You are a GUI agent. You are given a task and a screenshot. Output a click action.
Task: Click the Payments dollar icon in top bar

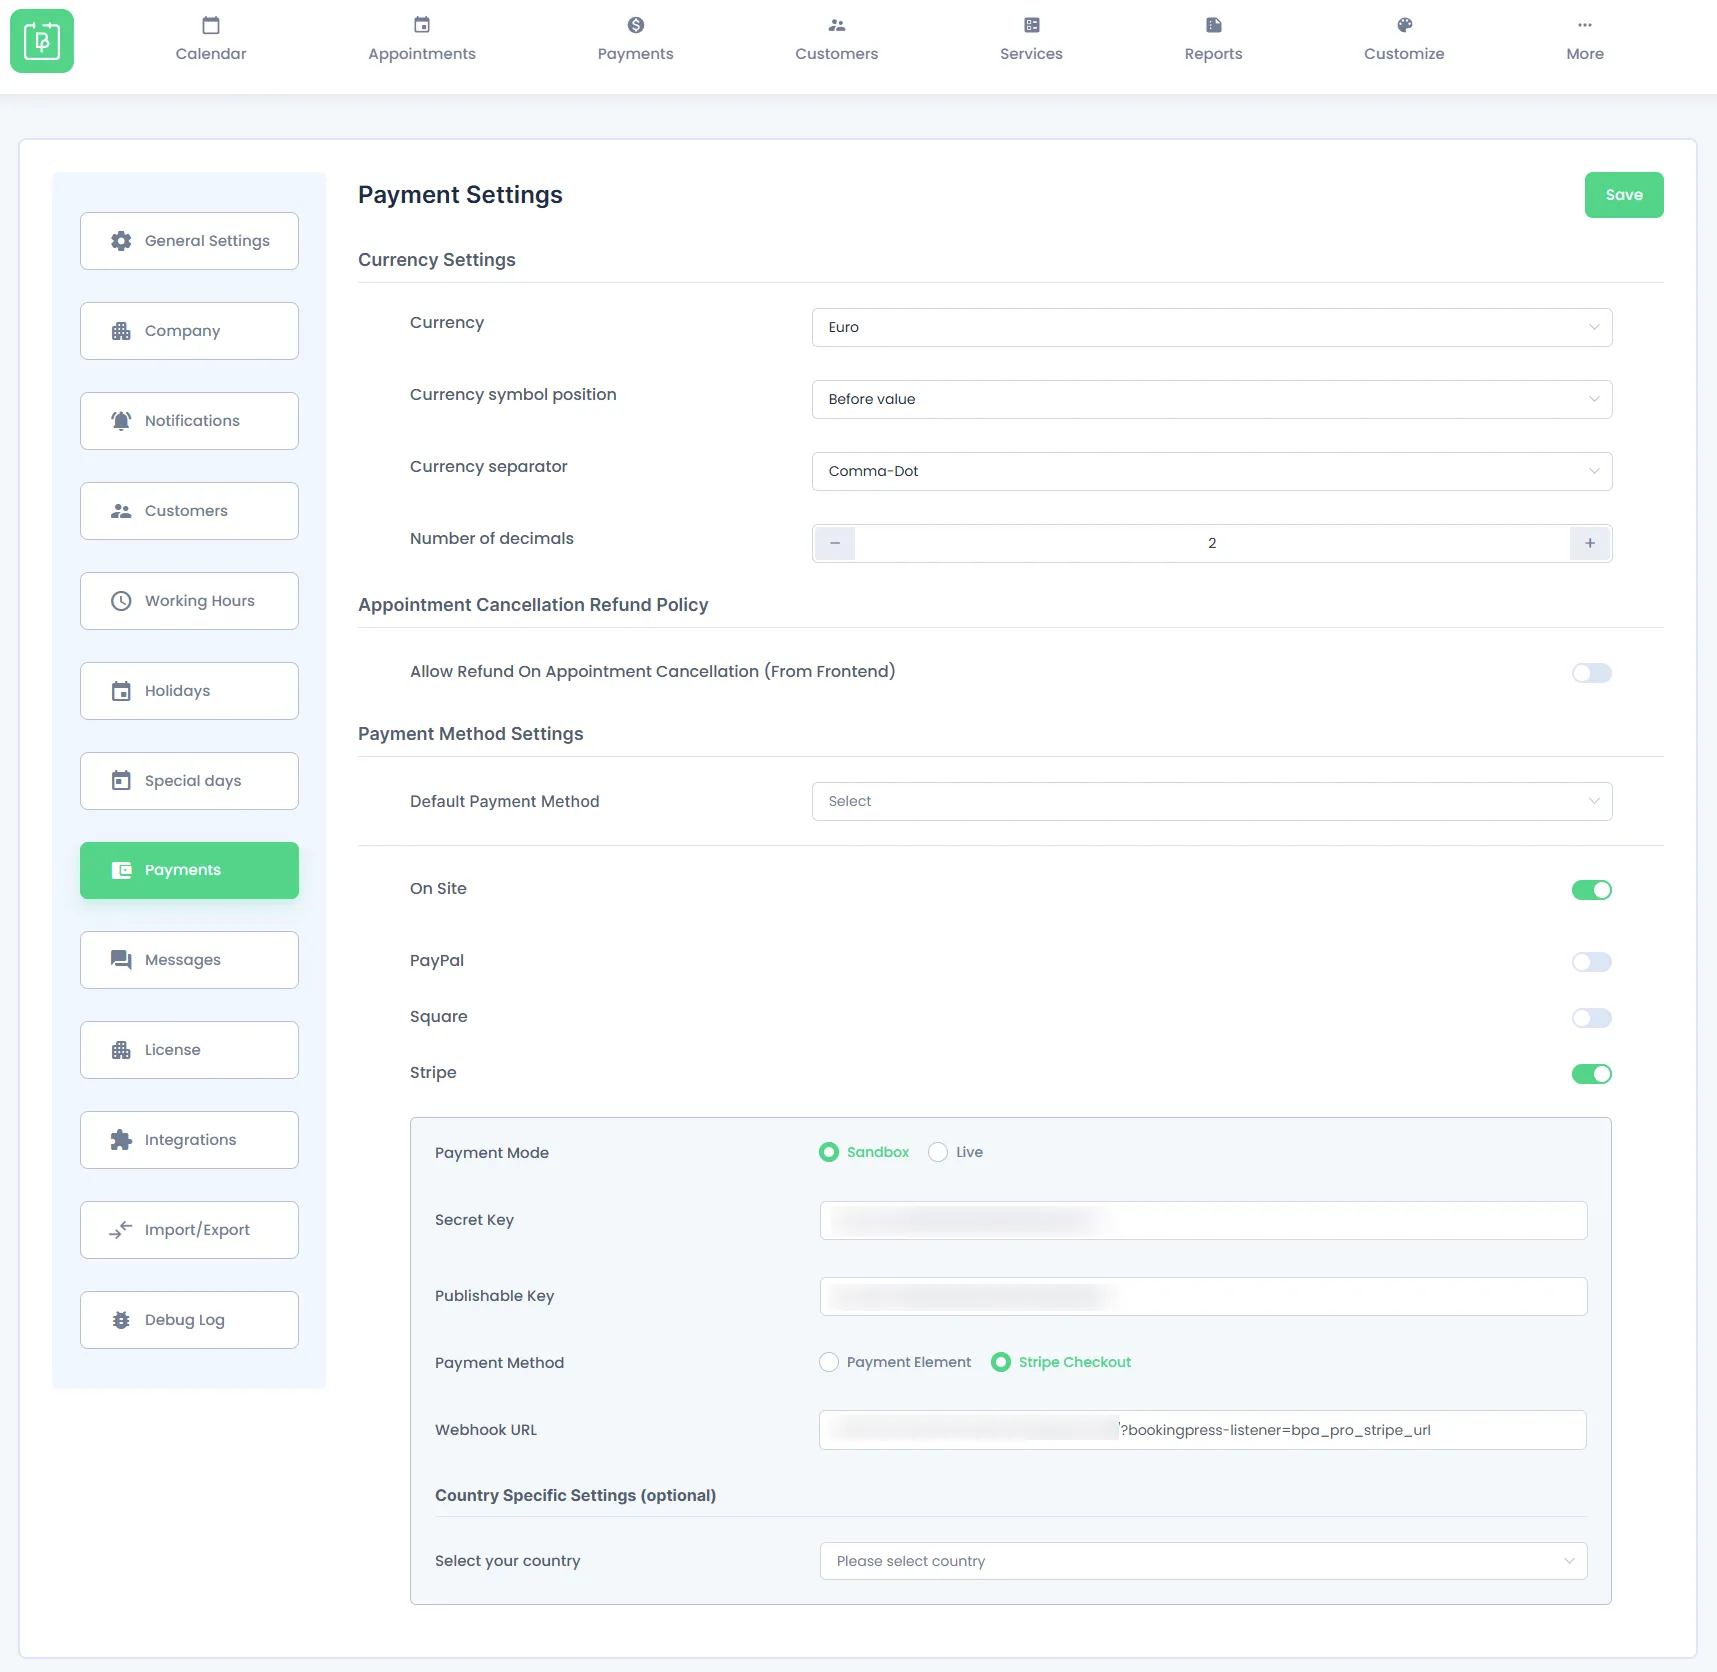(x=636, y=25)
